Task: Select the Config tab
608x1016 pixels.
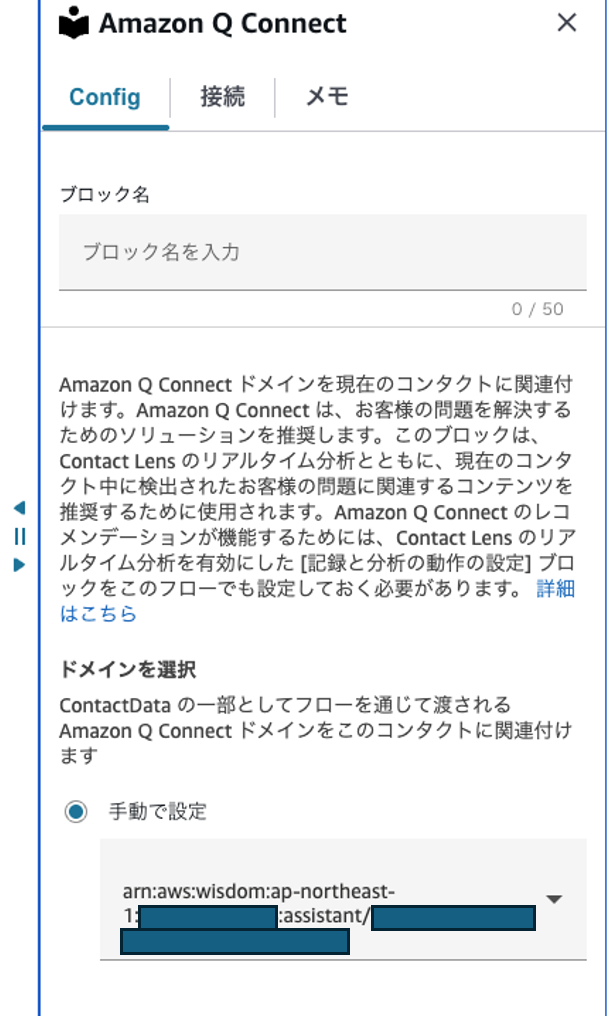Action: pyautogui.click(x=105, y=97)
